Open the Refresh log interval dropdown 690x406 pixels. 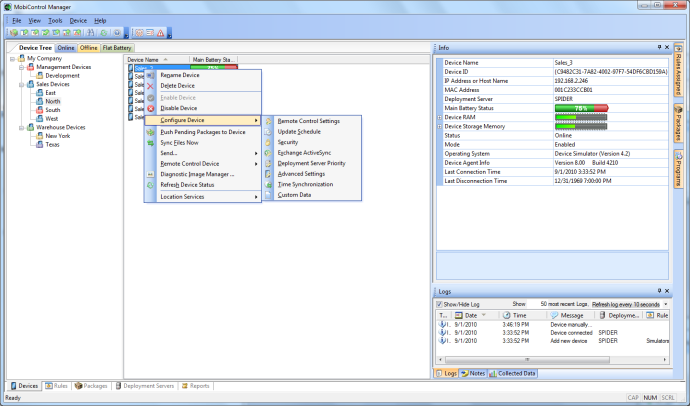665,304
